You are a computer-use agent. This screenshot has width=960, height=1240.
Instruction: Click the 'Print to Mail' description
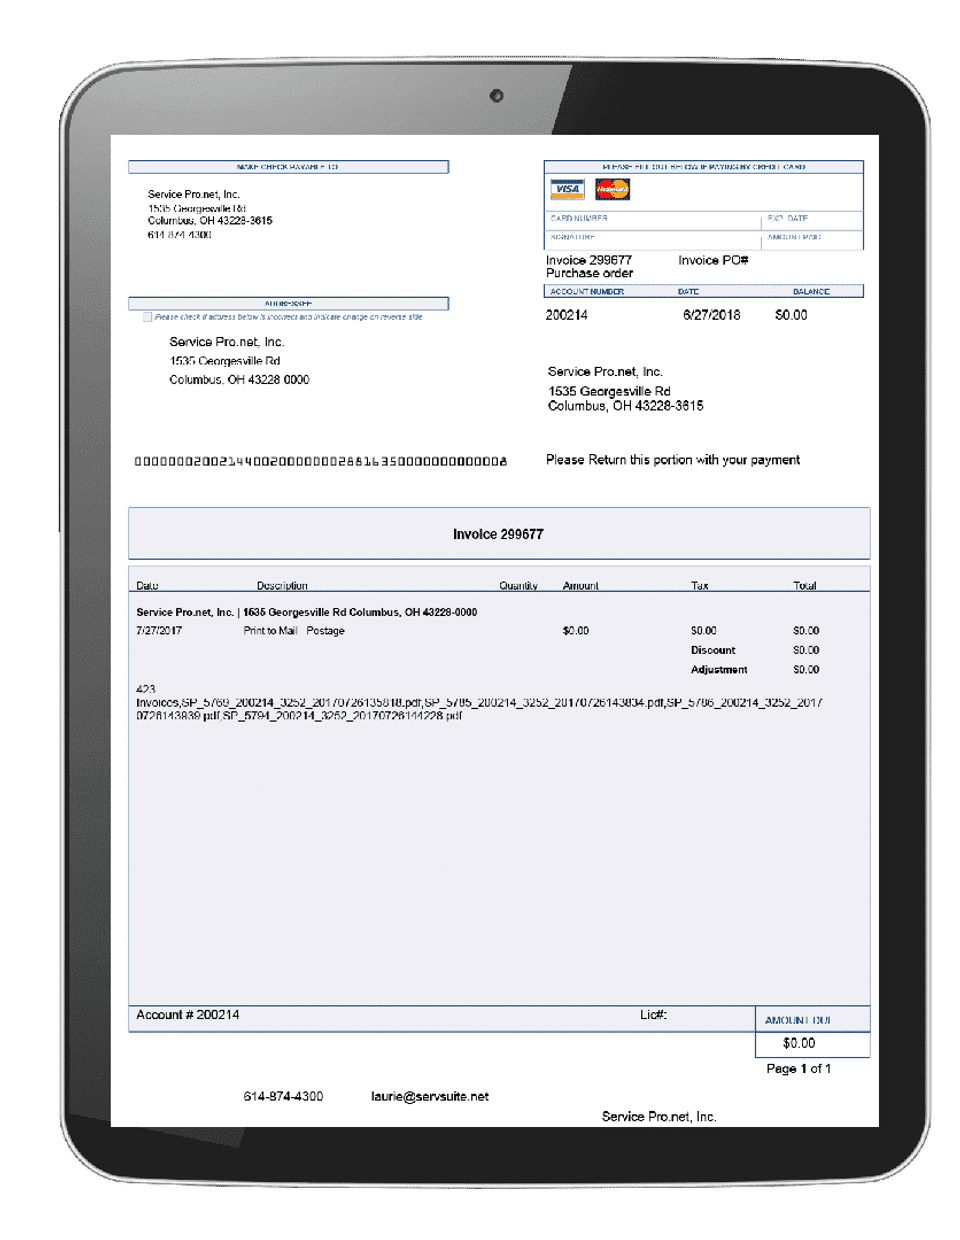(270, 631)
